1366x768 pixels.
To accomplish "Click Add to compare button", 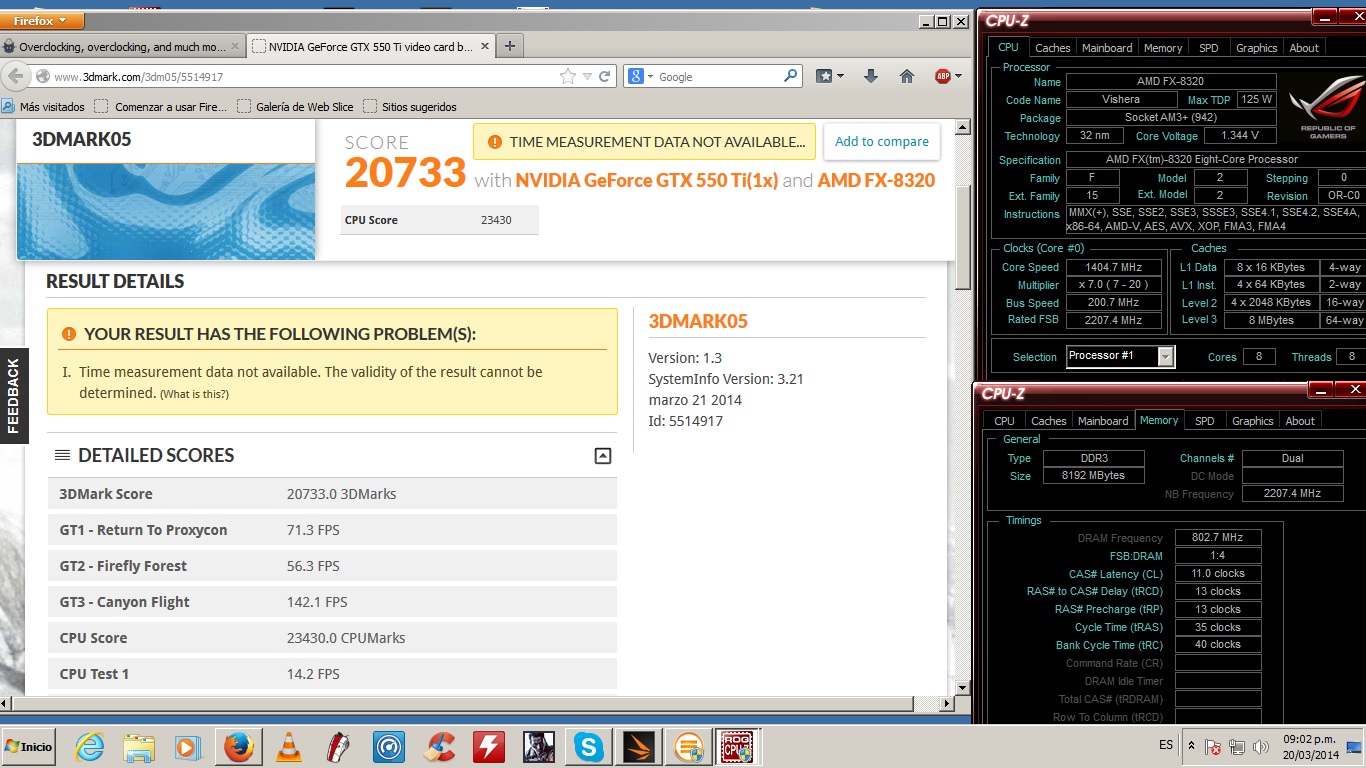I will point(882,142).
